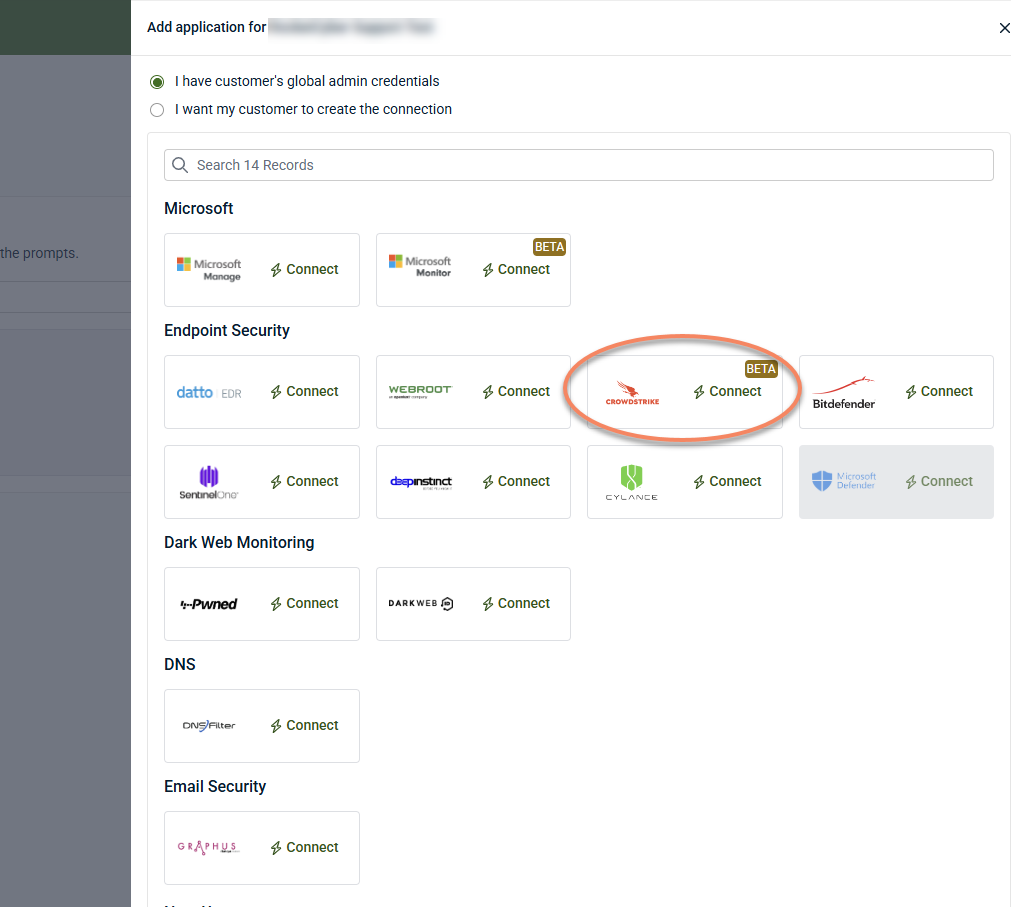
Task: Click the Microsoft Monitor logo
Action: coord(420,266)
